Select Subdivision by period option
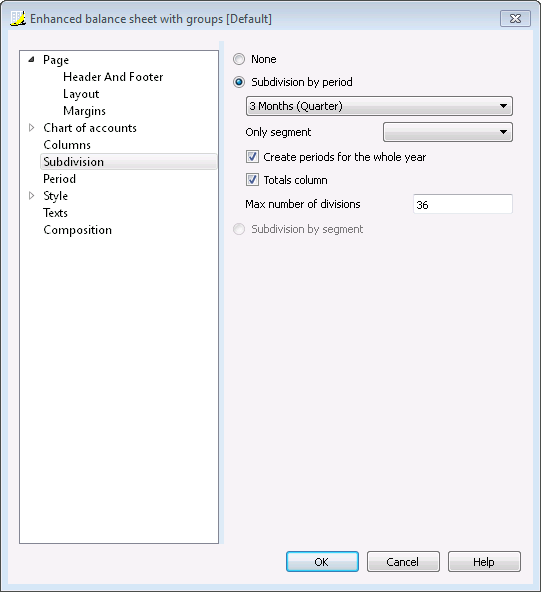541x592 pixels. pos(239,82)
